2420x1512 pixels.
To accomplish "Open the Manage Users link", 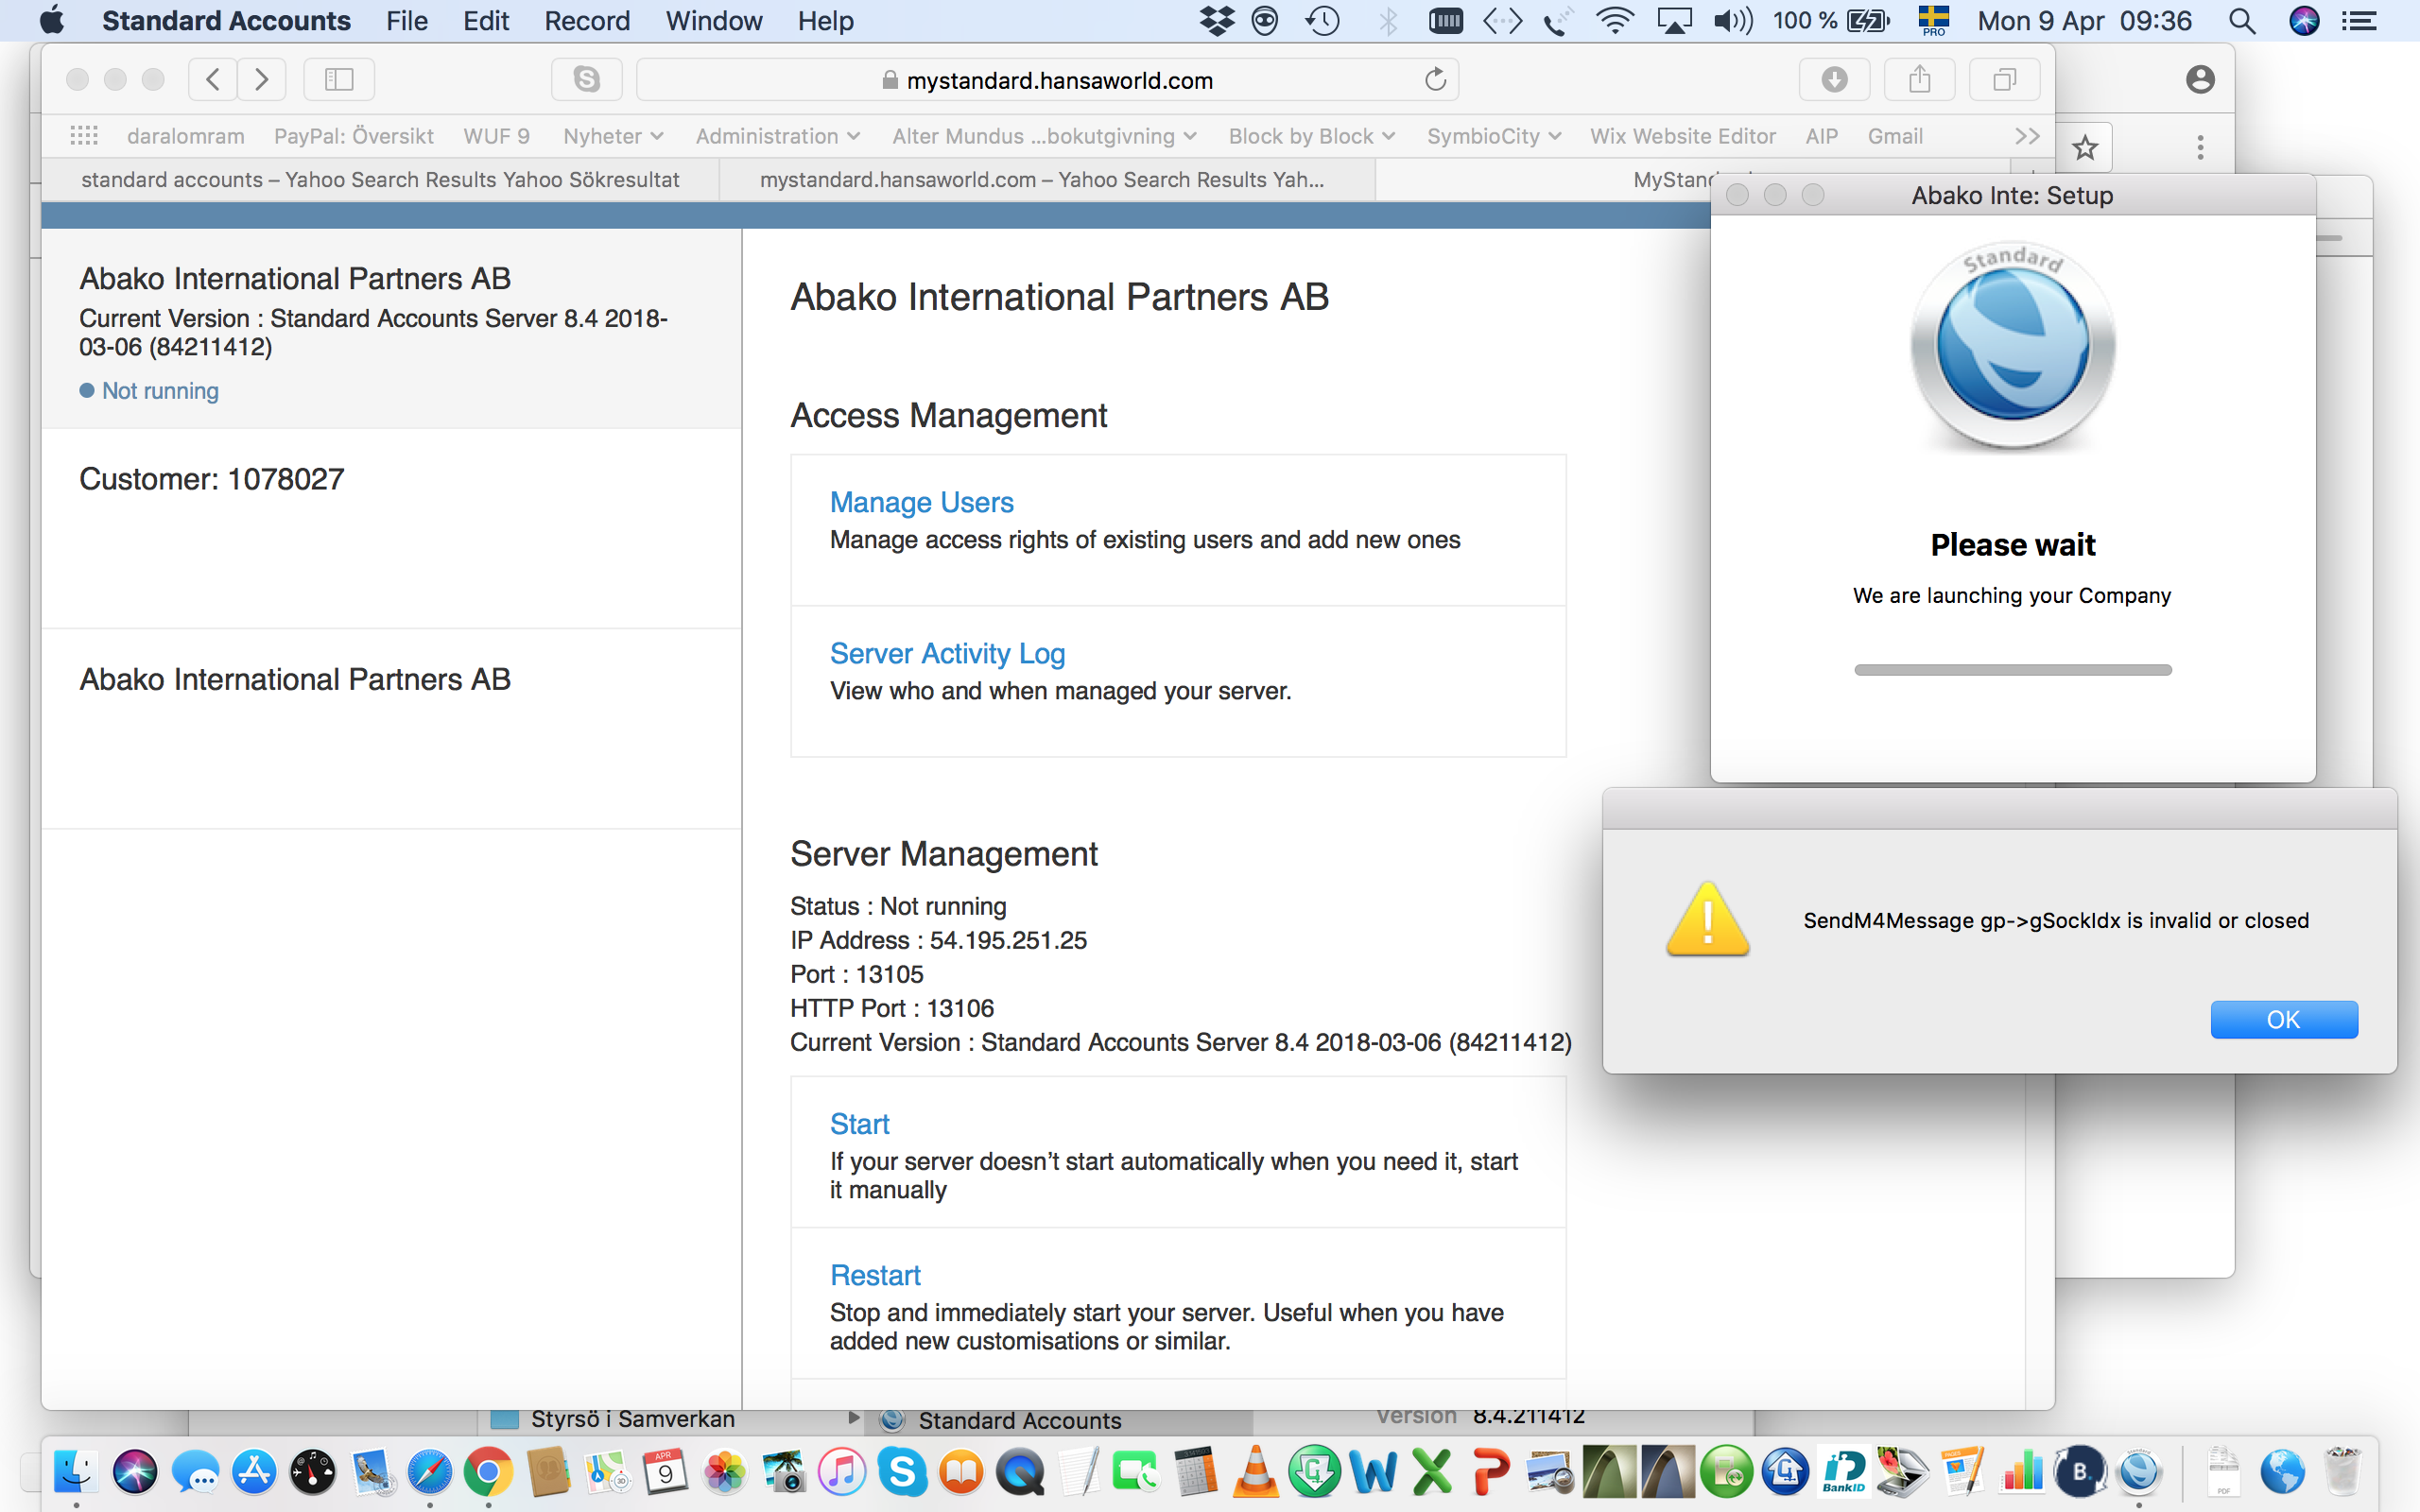I will [921, 502].
